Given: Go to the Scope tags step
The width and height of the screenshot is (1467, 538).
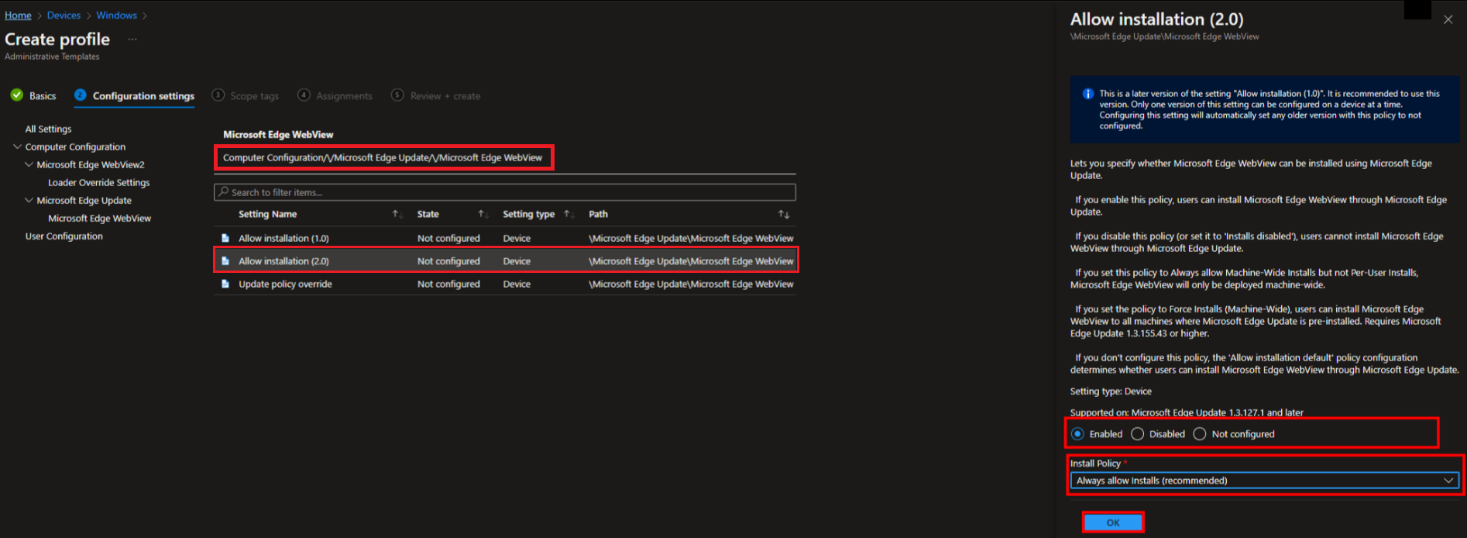Looking at the screenshot, I should pos(254,96).
